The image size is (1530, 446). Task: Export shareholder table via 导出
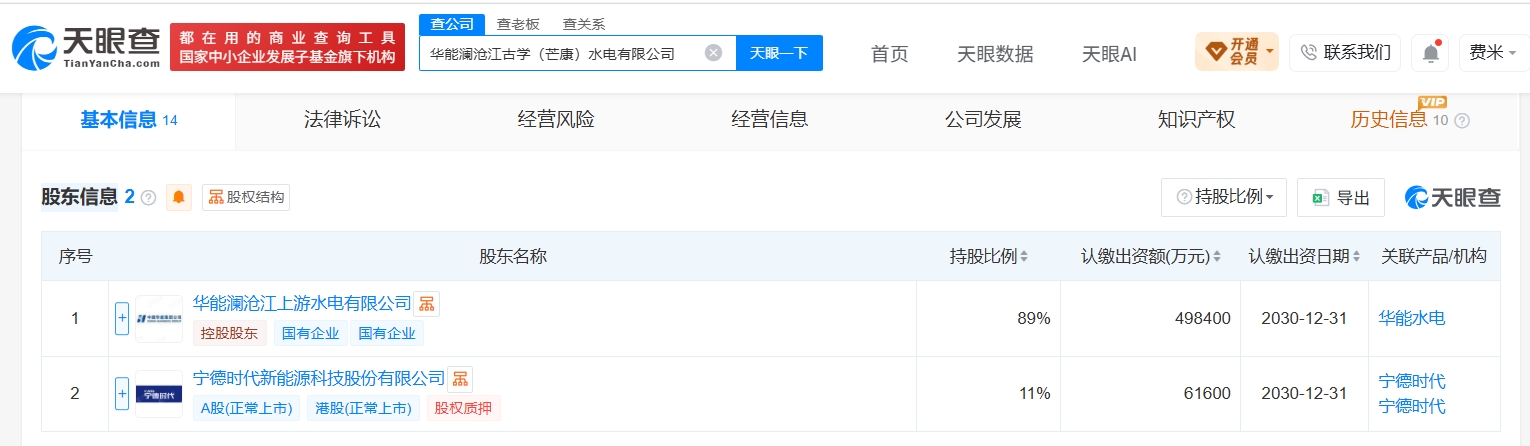click(x=1341, y=197)
